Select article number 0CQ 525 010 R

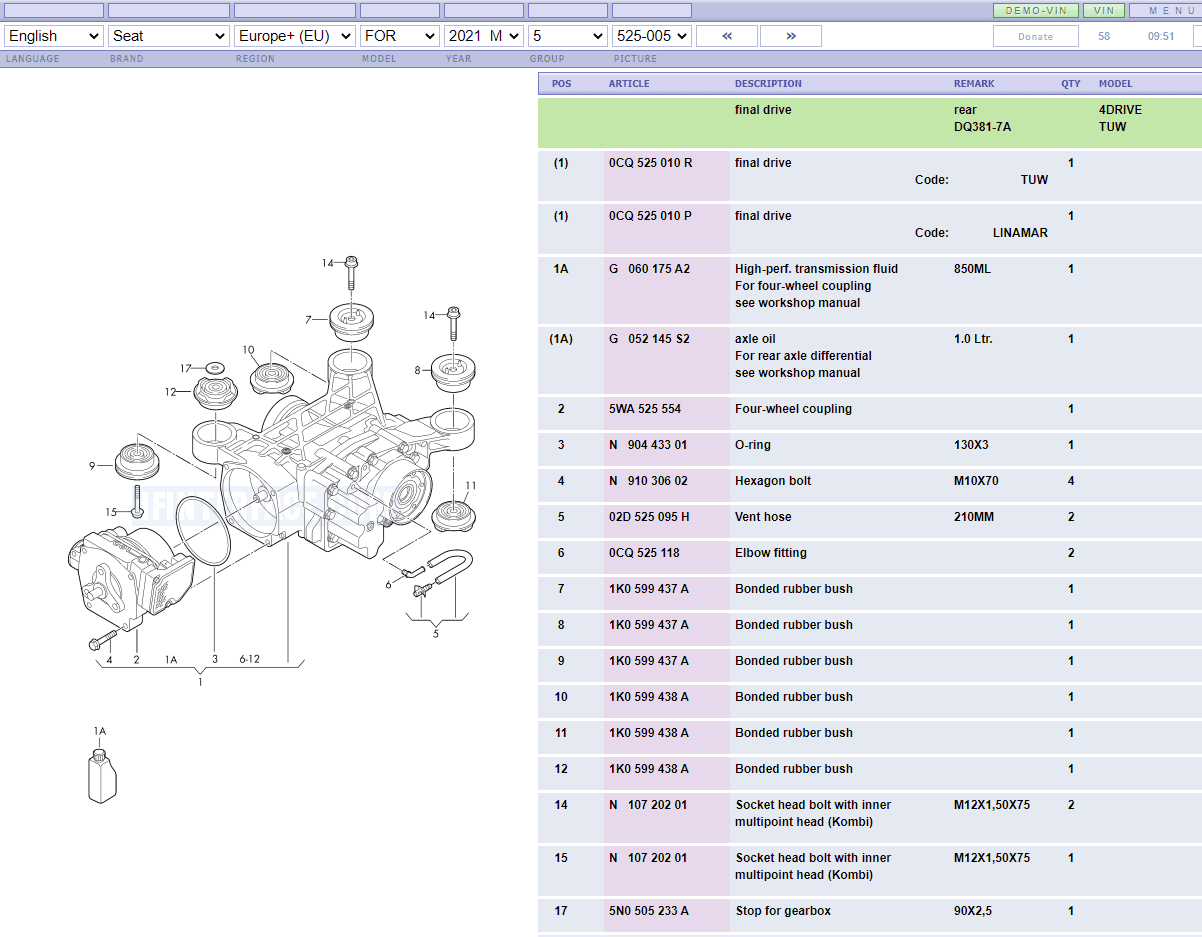(x=650, y=163)
